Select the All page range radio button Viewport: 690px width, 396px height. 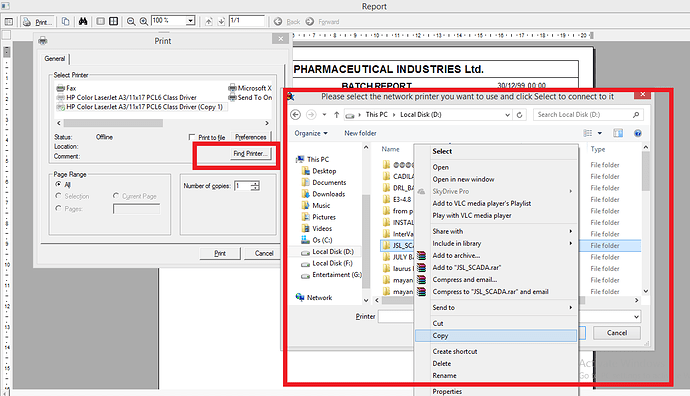tap(58, 184)
